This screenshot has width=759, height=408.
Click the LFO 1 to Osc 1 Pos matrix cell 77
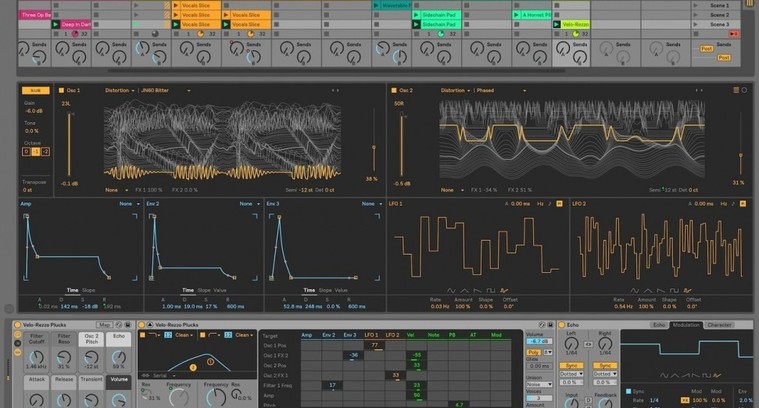[x=374, y=346]
